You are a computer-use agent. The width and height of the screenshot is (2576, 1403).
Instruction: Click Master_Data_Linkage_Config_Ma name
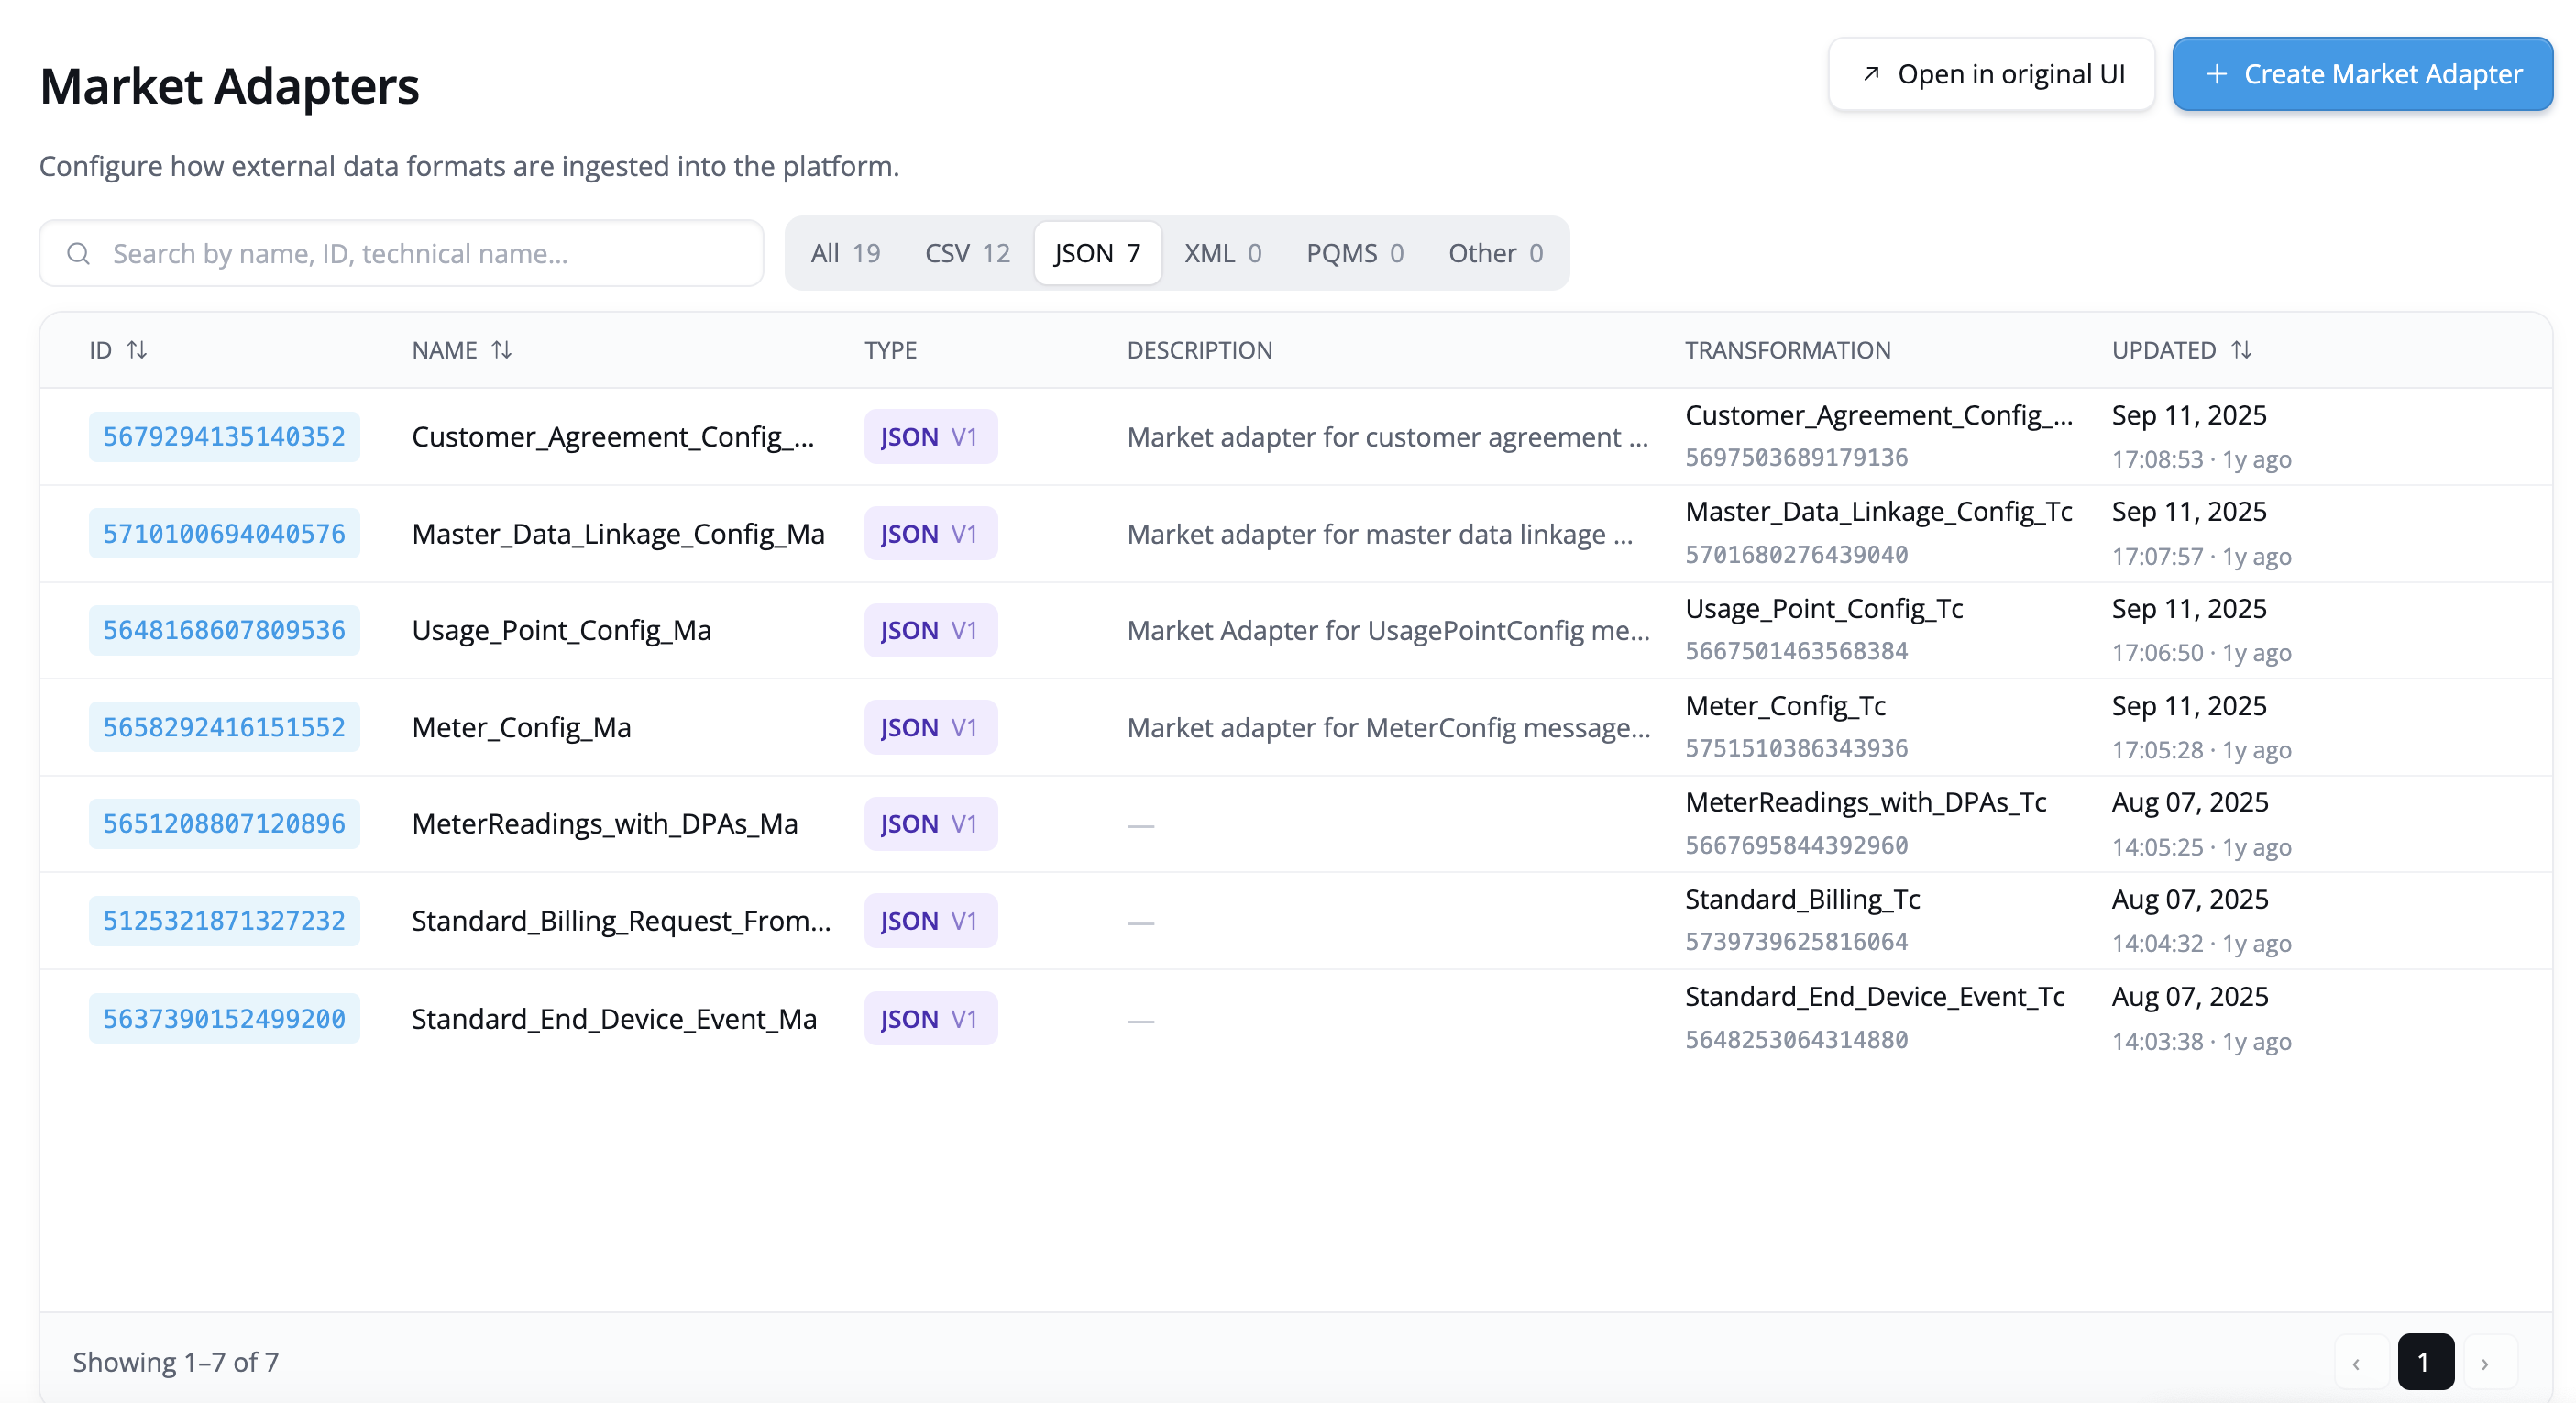[x=618, y=534]
